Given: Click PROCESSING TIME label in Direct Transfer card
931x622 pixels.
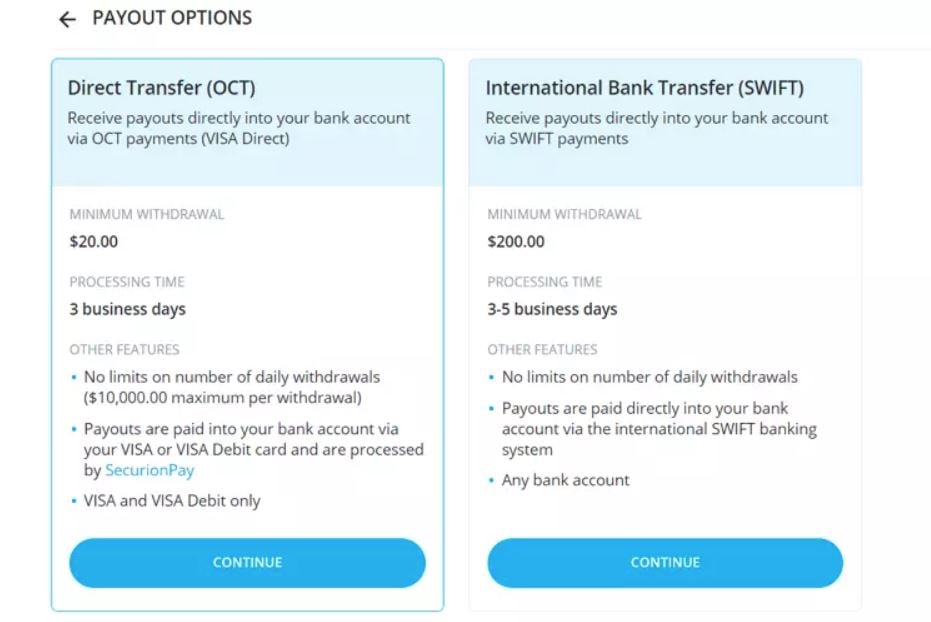Looking at the screenshot, I should 127,282.
